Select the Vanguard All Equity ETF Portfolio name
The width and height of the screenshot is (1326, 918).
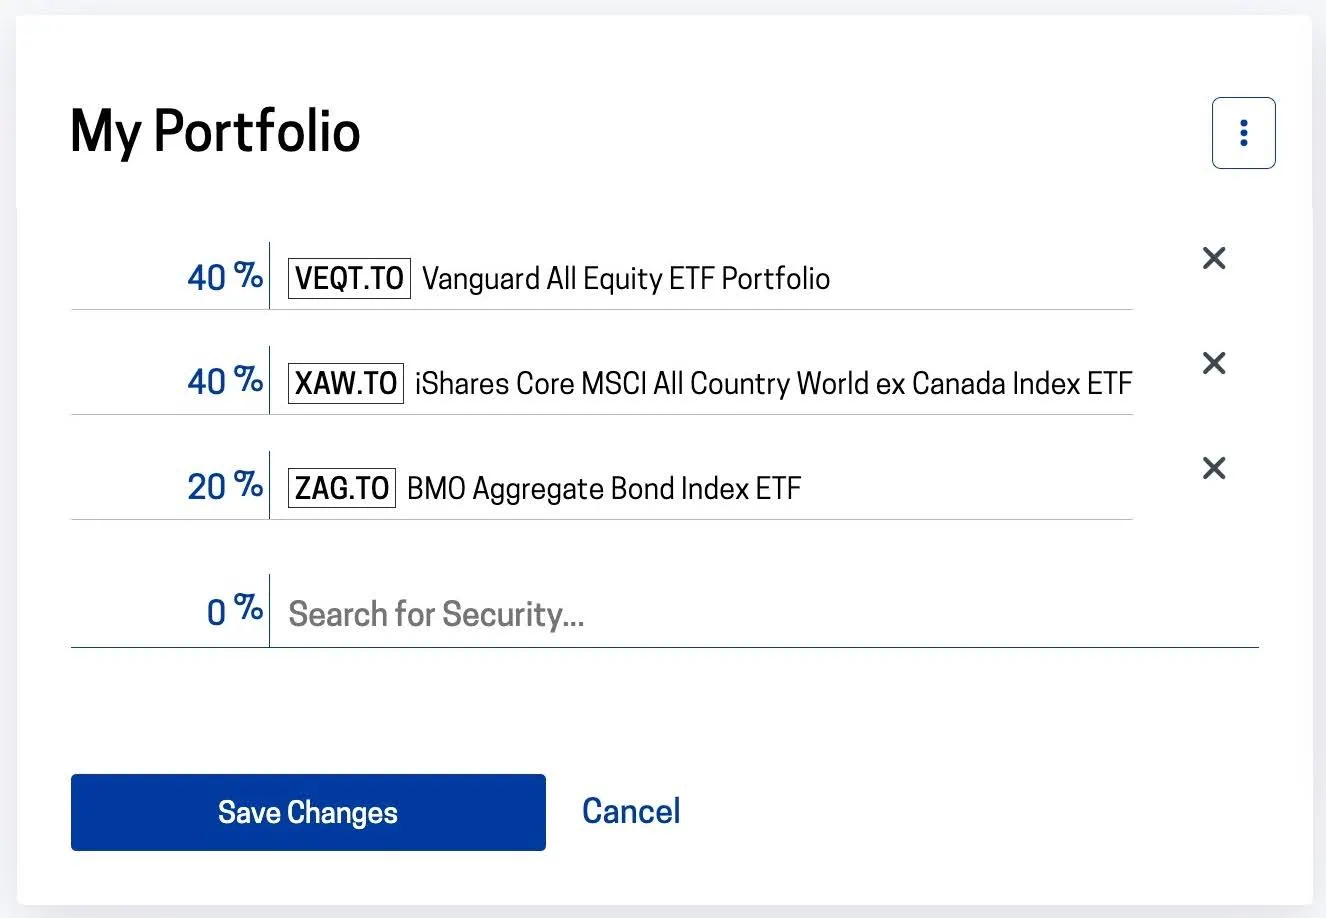pyautogui.click(x=626, y=278)
